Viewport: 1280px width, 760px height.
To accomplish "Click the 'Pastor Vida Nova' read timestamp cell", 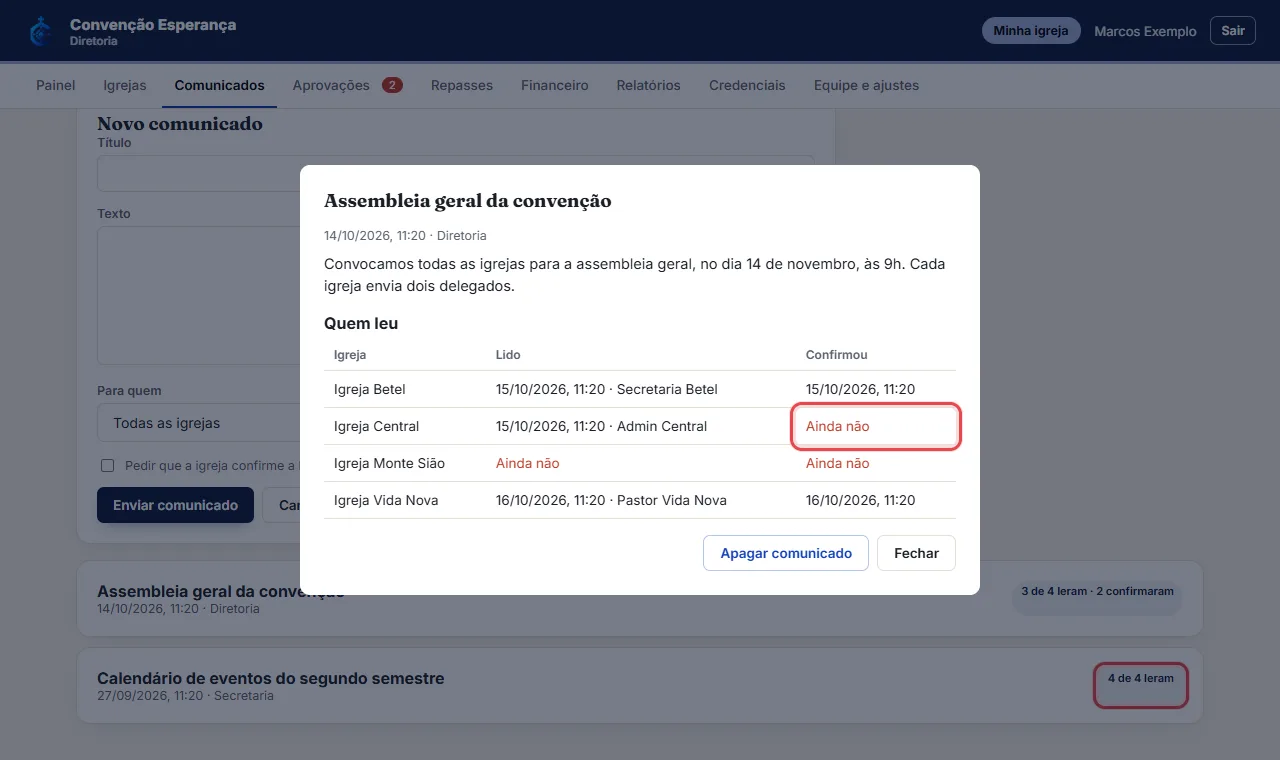I will (x=641, y=500).
